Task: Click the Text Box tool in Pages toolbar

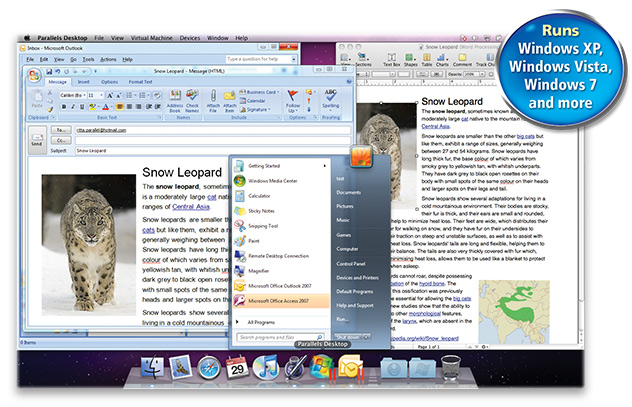Action: pyautogui.click(x=391, y=60)
